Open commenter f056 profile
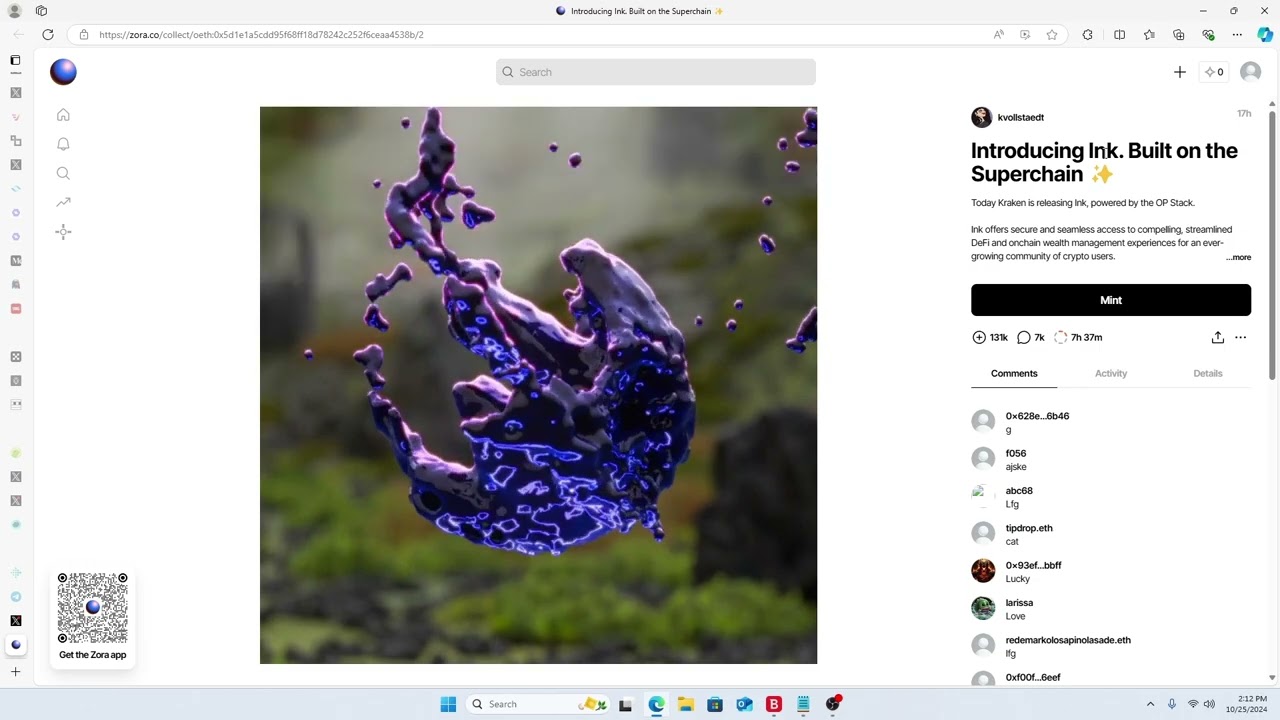1280x720 pixels. [x=1016, y=453]
